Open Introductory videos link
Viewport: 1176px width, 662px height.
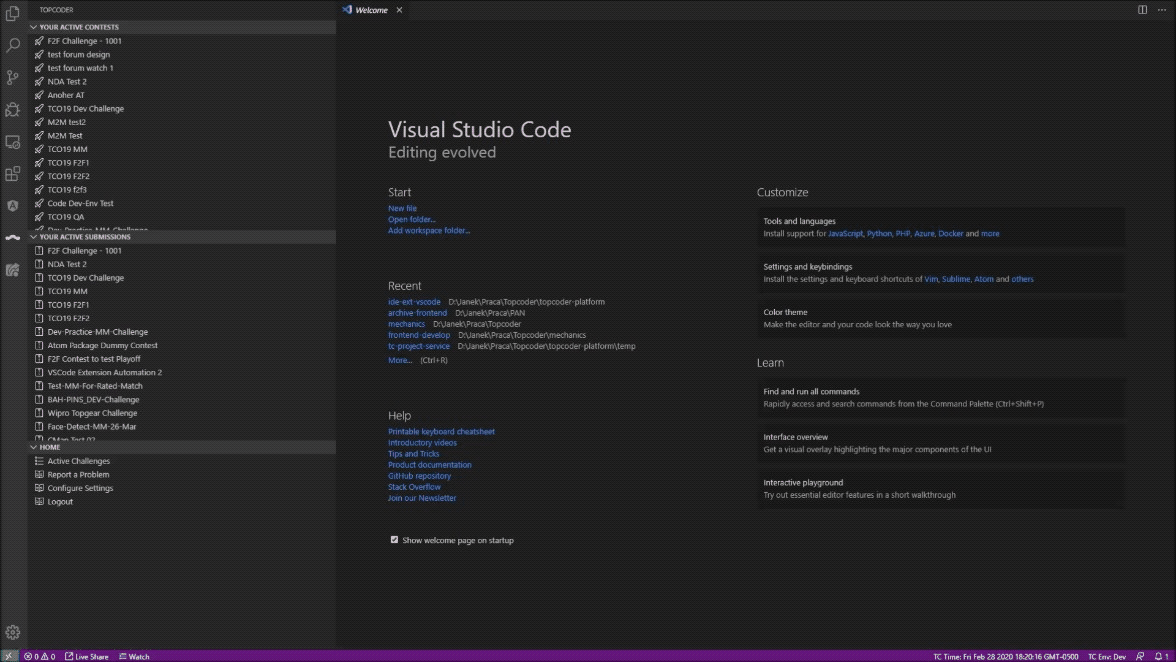click(422, 443)
